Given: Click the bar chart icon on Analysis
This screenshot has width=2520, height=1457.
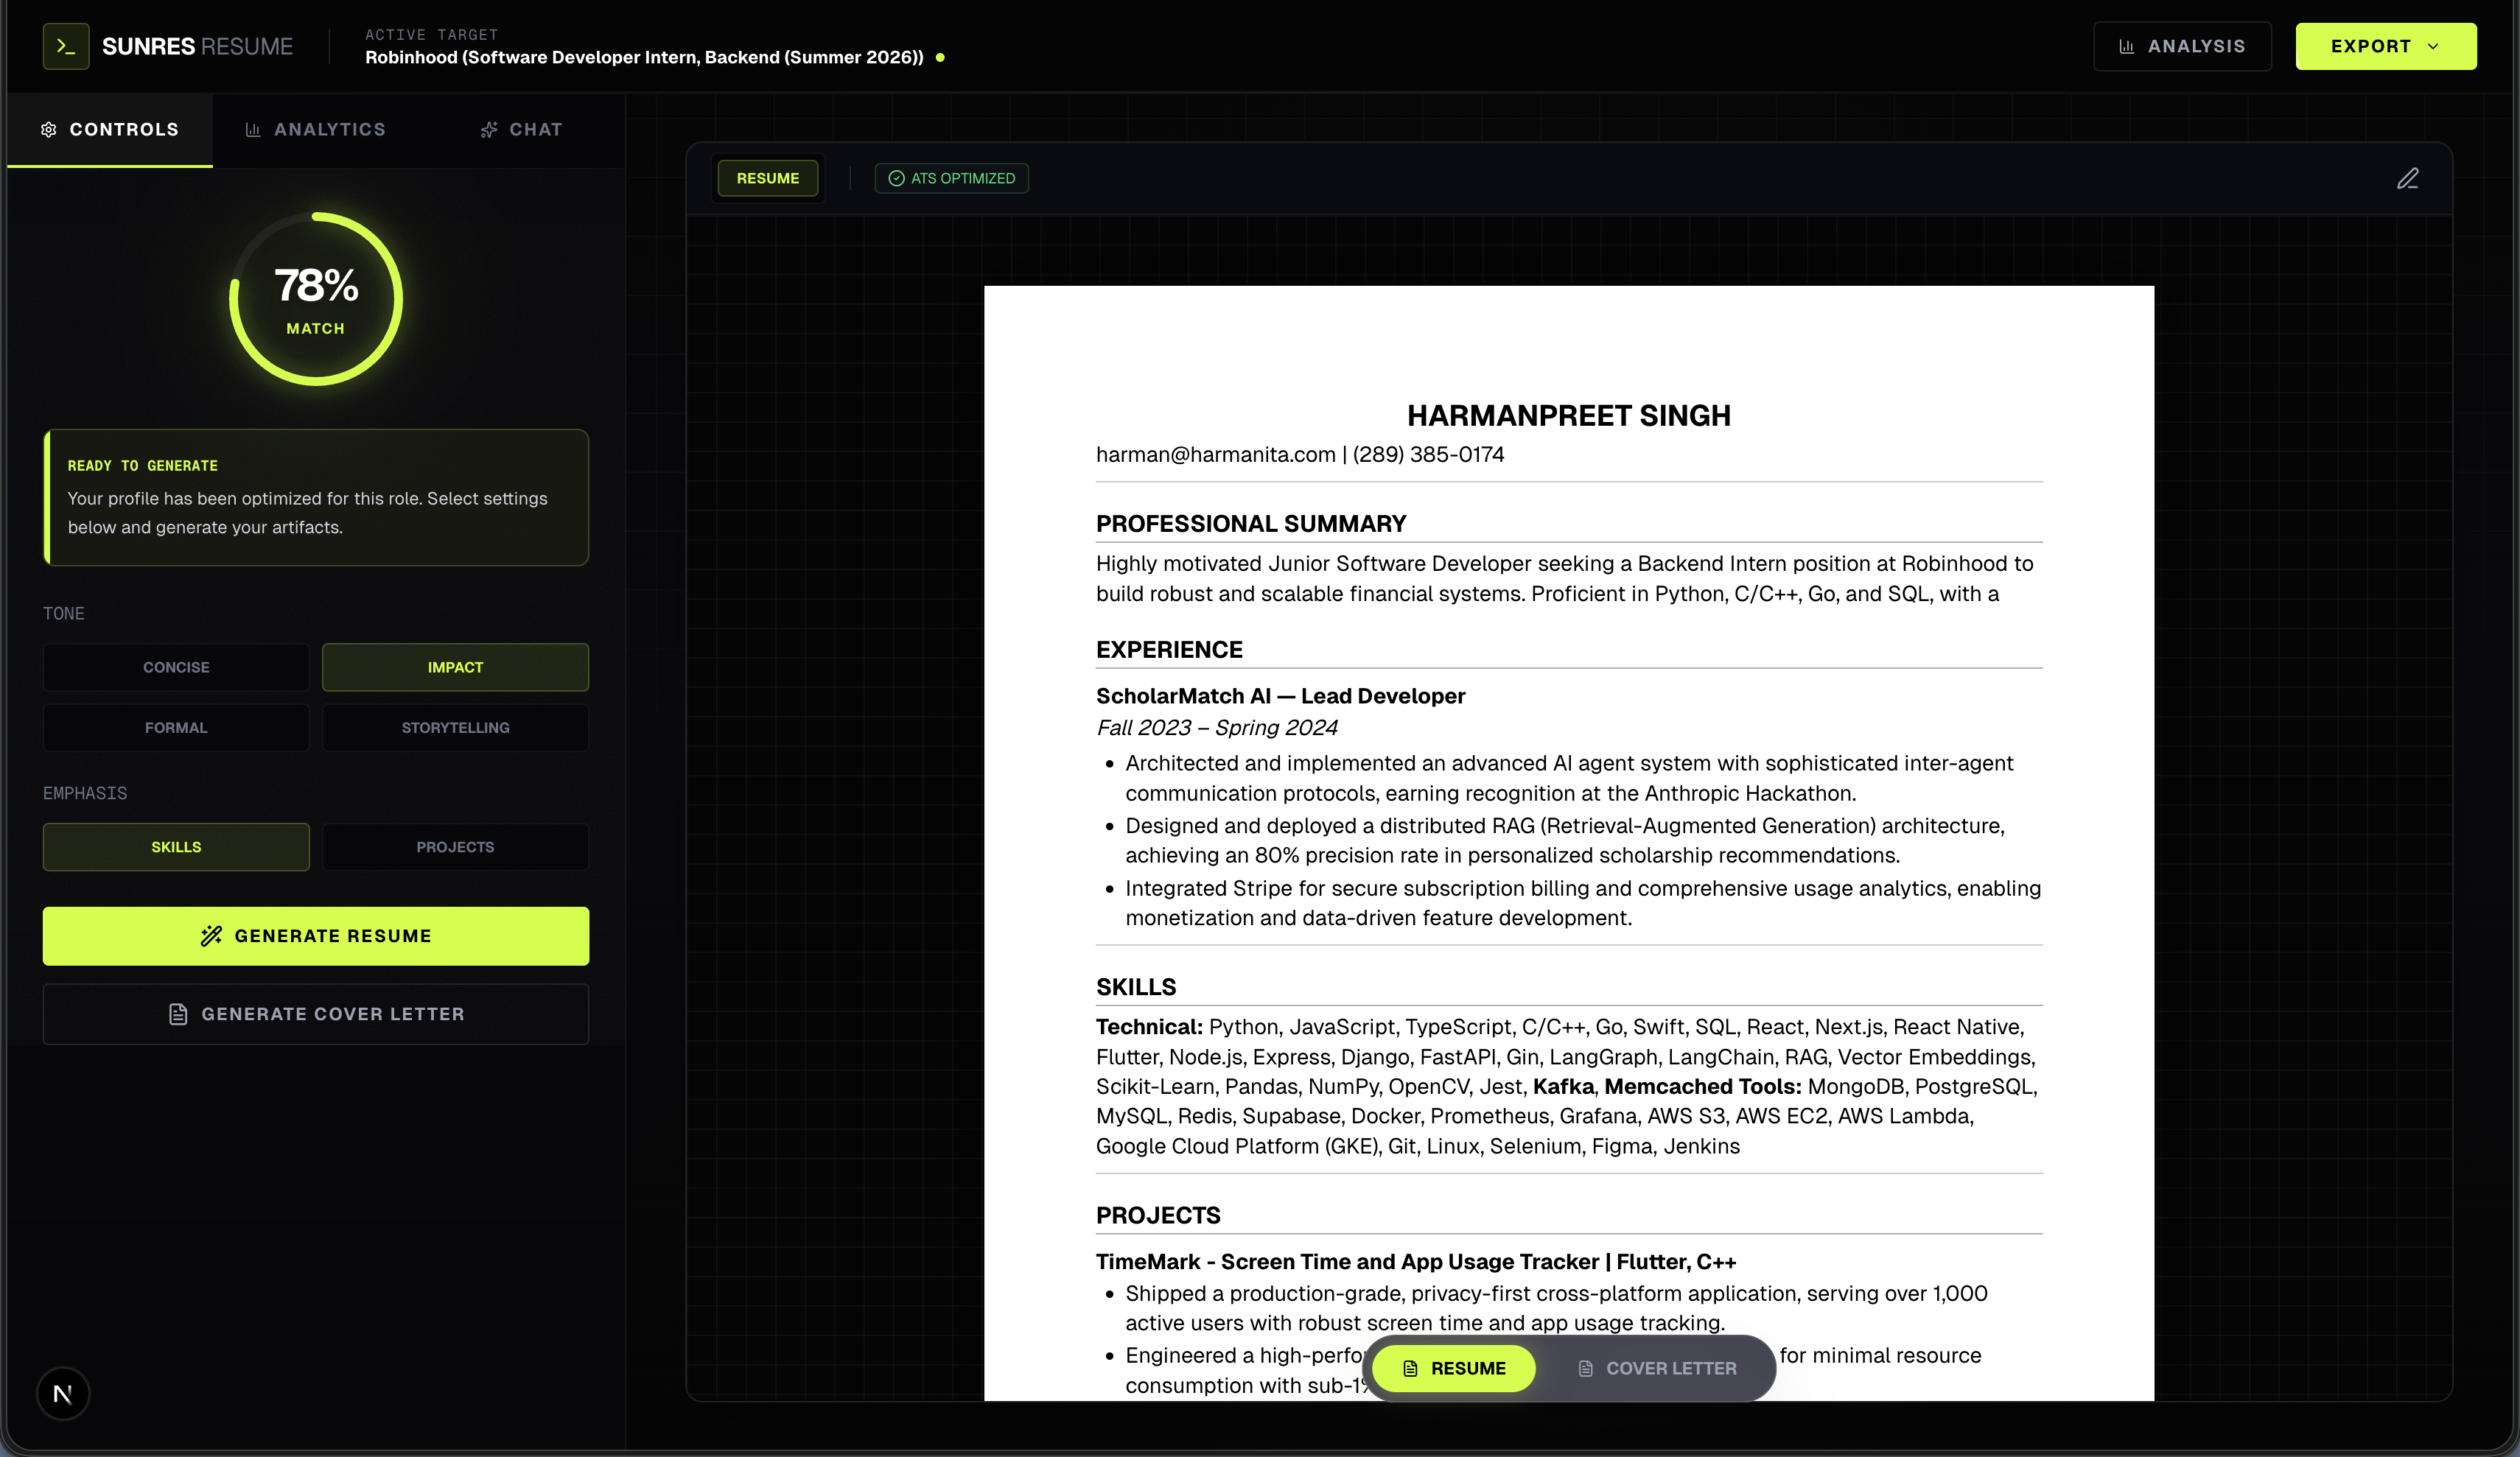Looking at the screenshot, I should coord(2127,46).
